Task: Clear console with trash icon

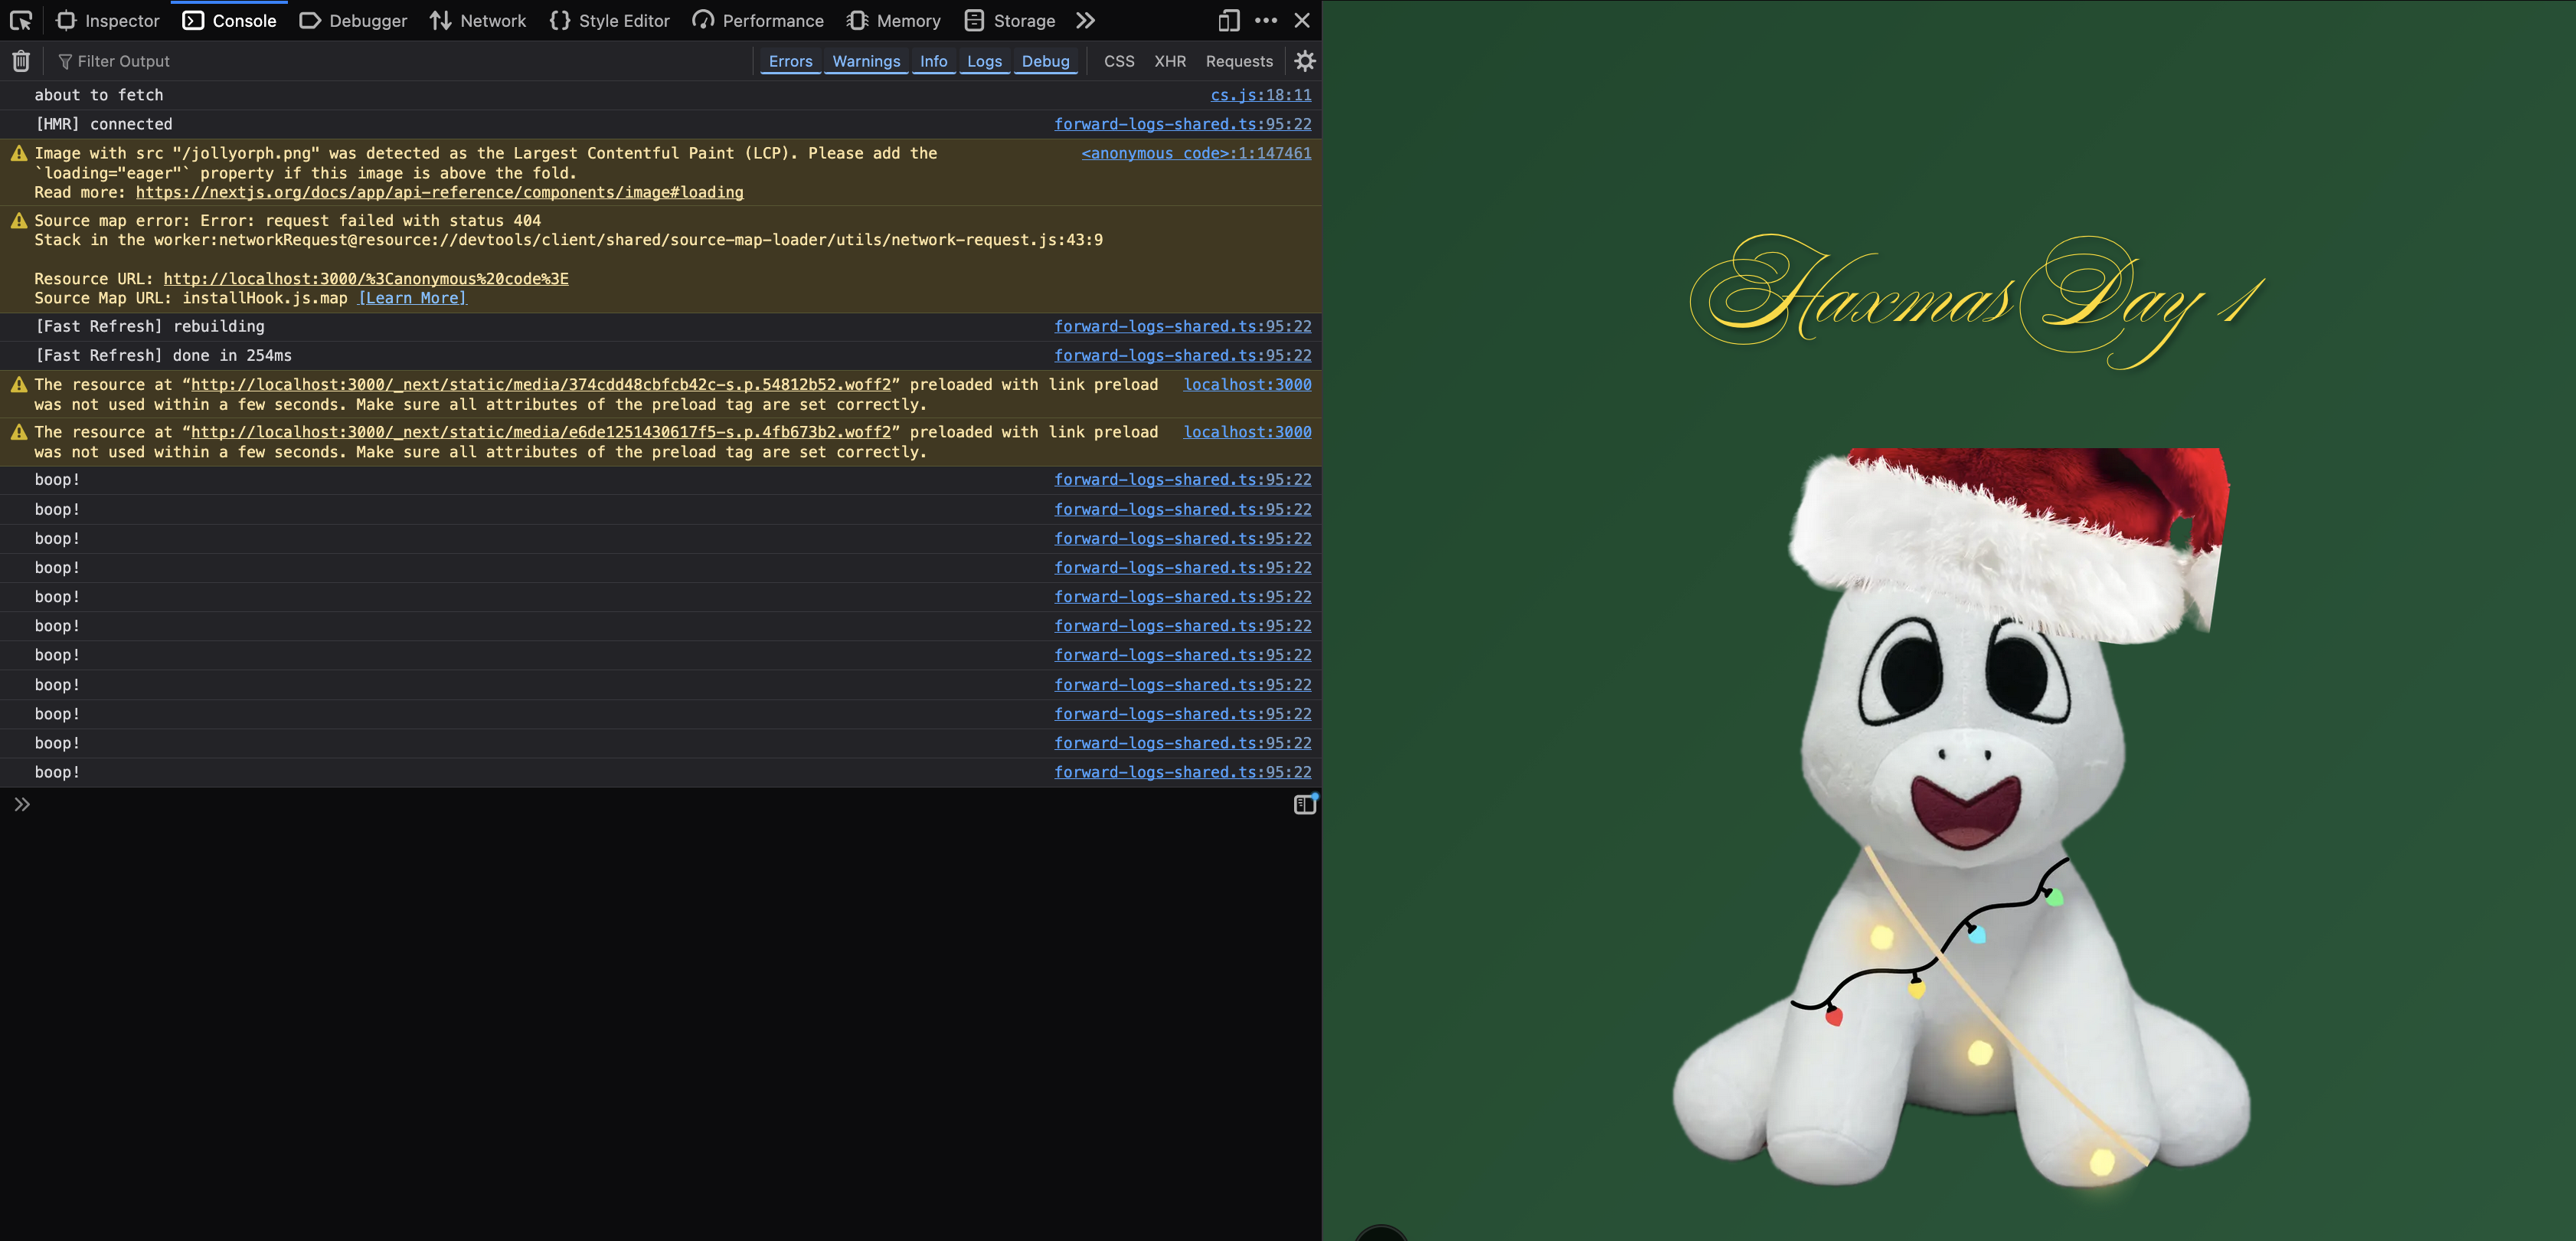Action: pyautogui.click(x=21, y=61)
